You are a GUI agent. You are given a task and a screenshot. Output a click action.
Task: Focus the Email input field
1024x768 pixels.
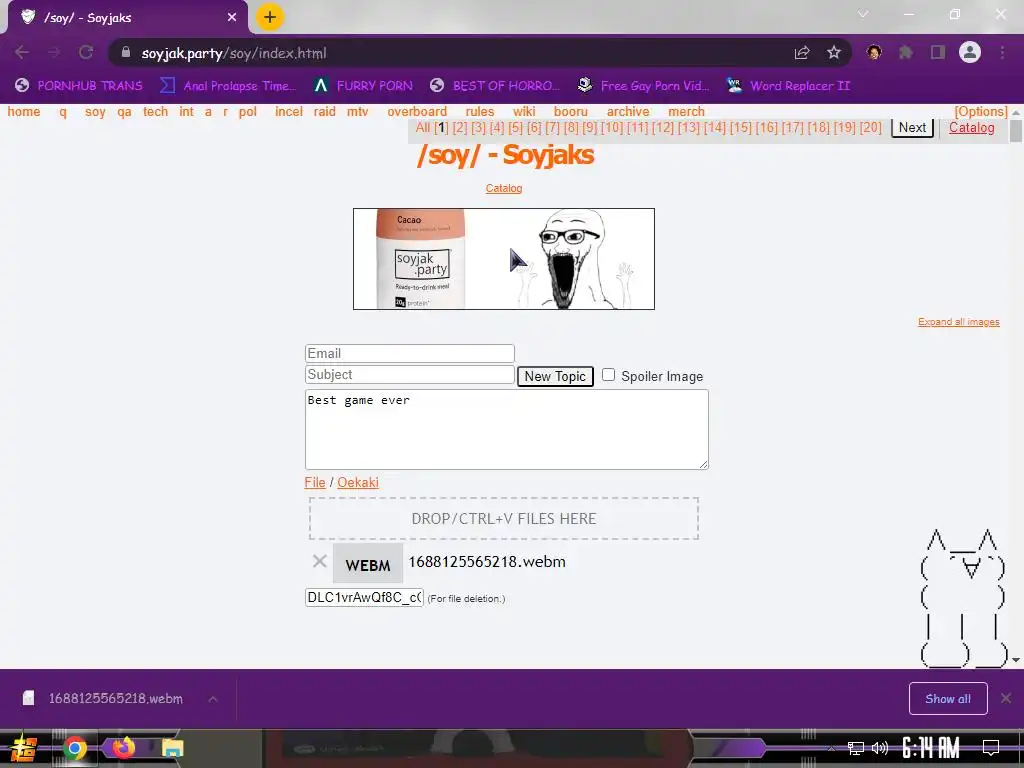tap(409, 353)
